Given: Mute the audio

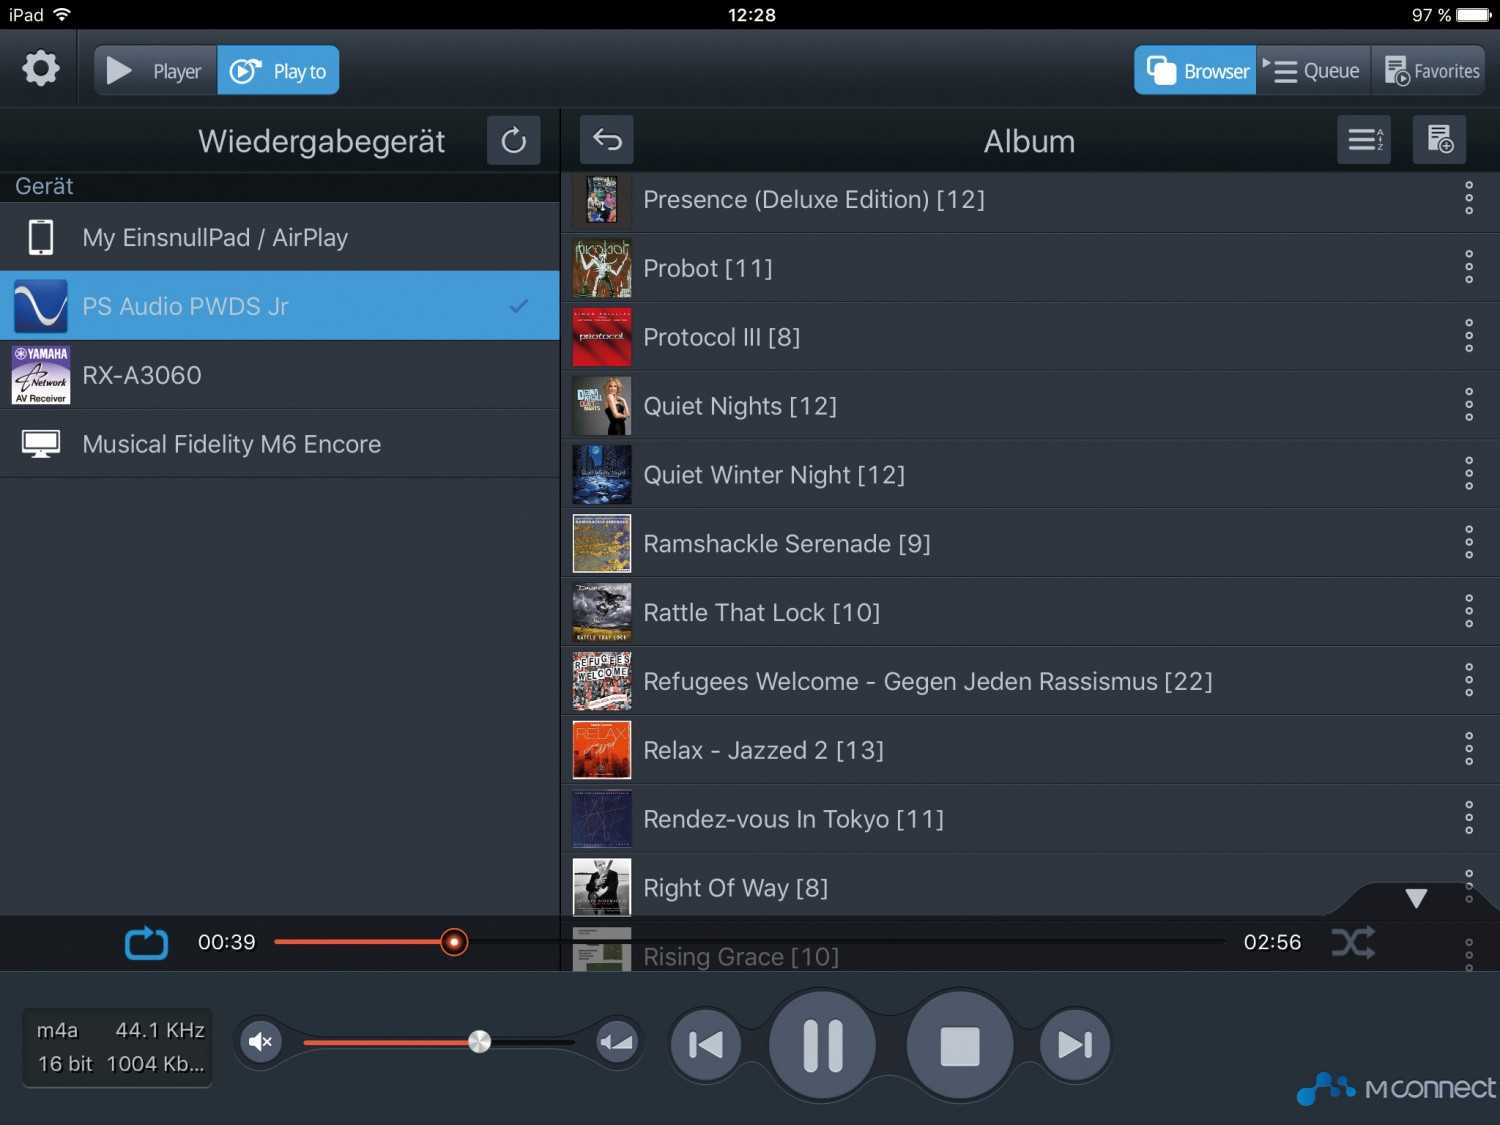Looking at the screenshot, I should click(260, 1042).
